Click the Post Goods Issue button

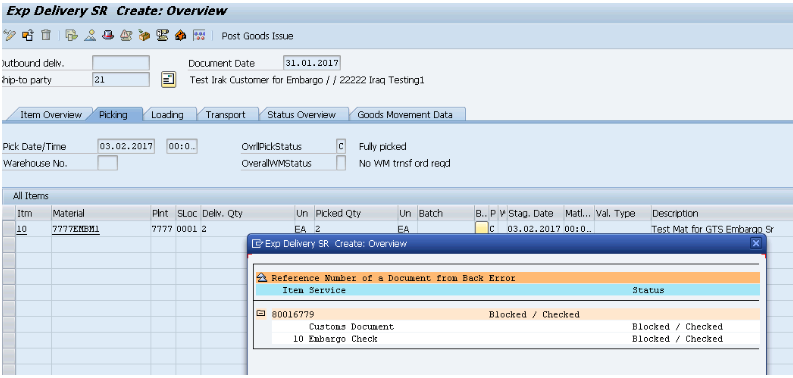click(257, 36)
